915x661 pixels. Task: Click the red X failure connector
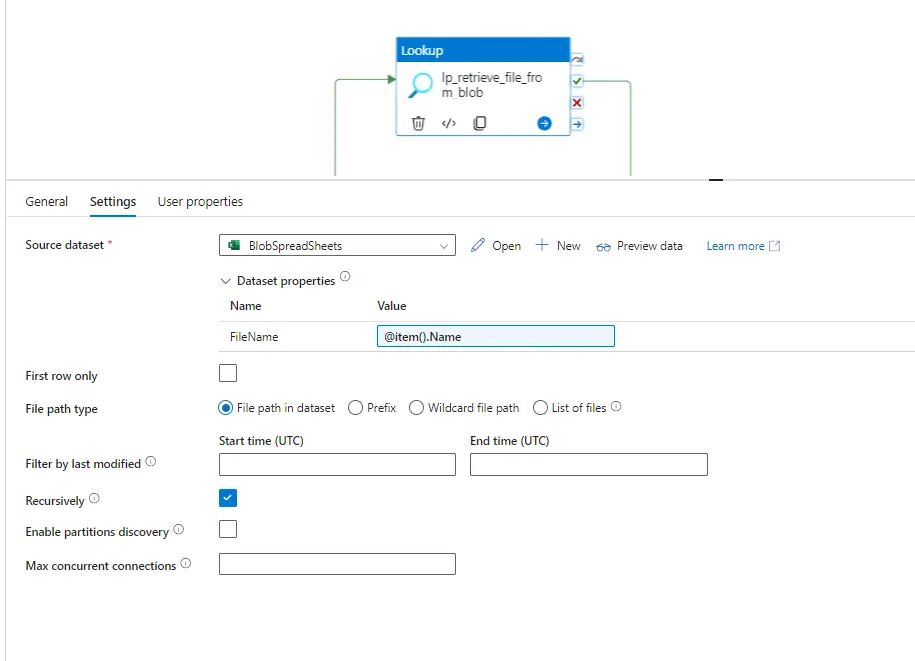577,103
